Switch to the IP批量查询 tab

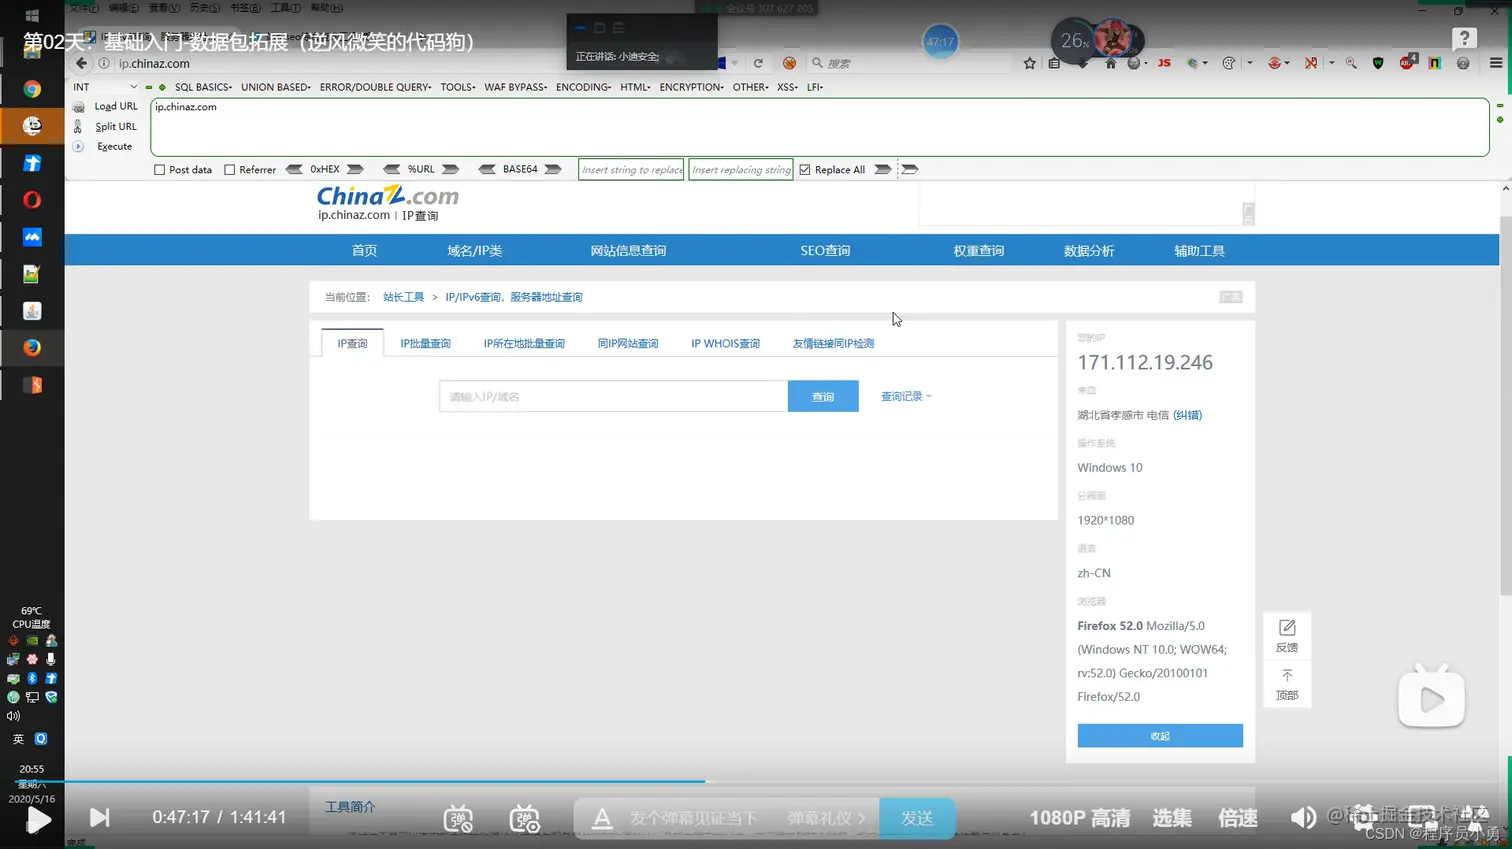[426, 343]
